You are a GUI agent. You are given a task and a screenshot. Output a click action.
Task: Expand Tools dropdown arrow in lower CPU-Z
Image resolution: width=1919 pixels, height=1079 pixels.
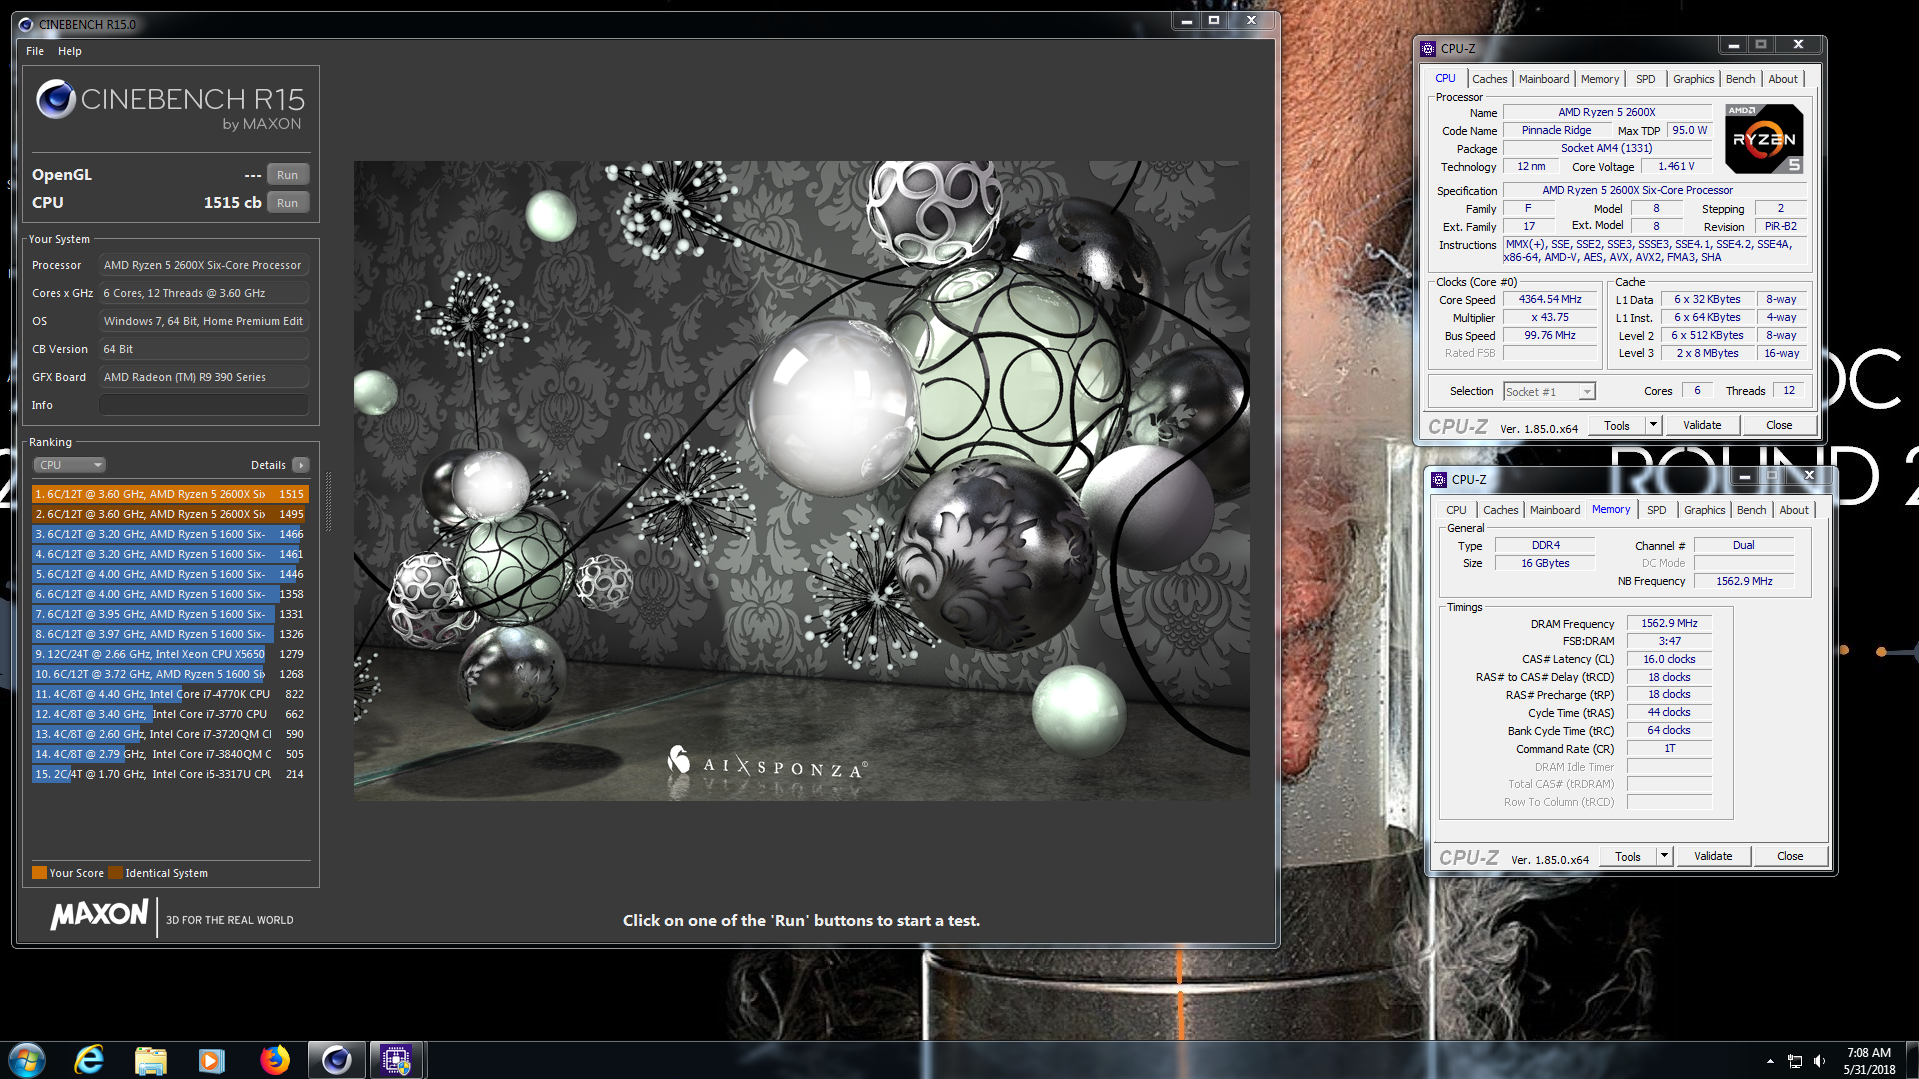(x=1664, y=856)
